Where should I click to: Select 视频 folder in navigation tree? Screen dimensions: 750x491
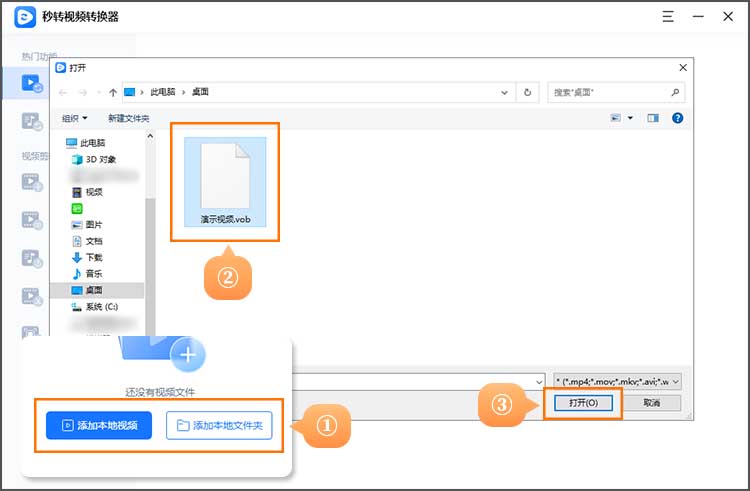(88, 192)
